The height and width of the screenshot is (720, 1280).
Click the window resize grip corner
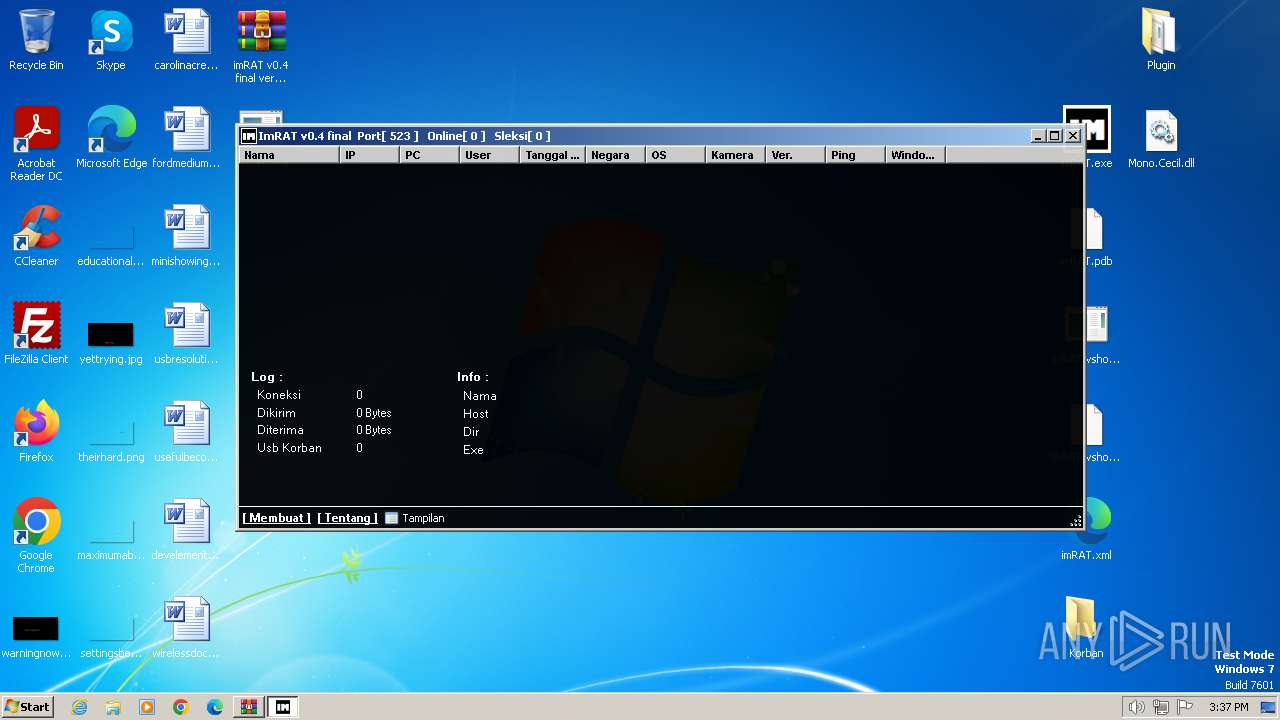(x=1076, y=520)
